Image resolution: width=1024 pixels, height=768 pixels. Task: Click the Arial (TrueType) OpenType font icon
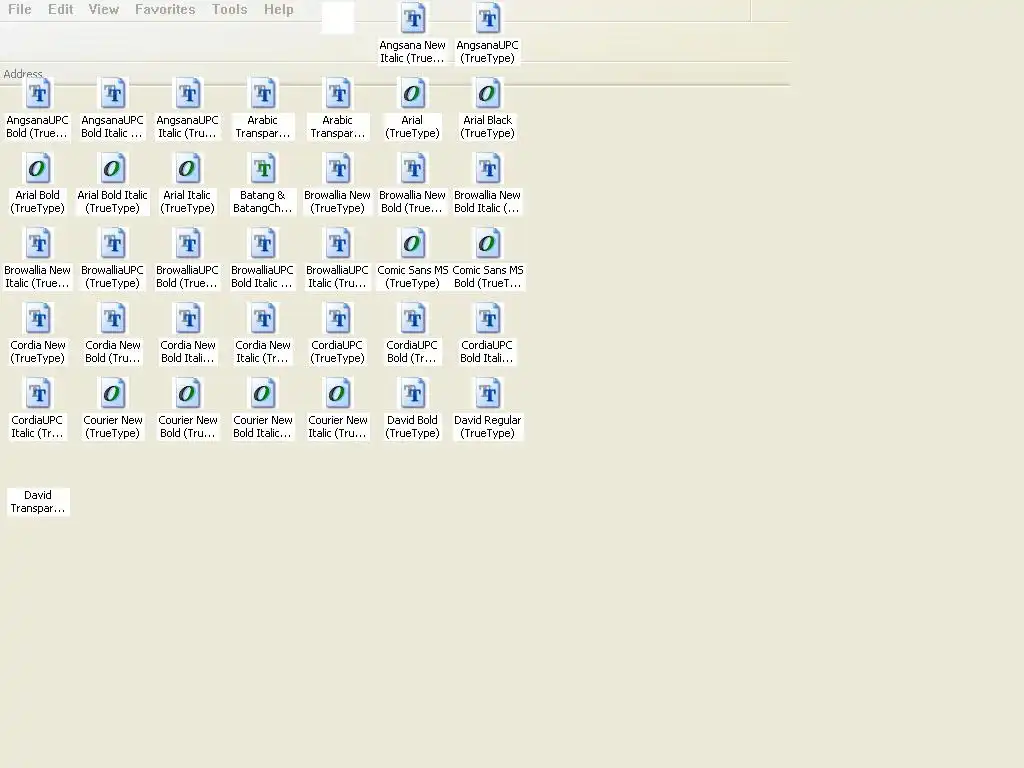pos(413,93)
